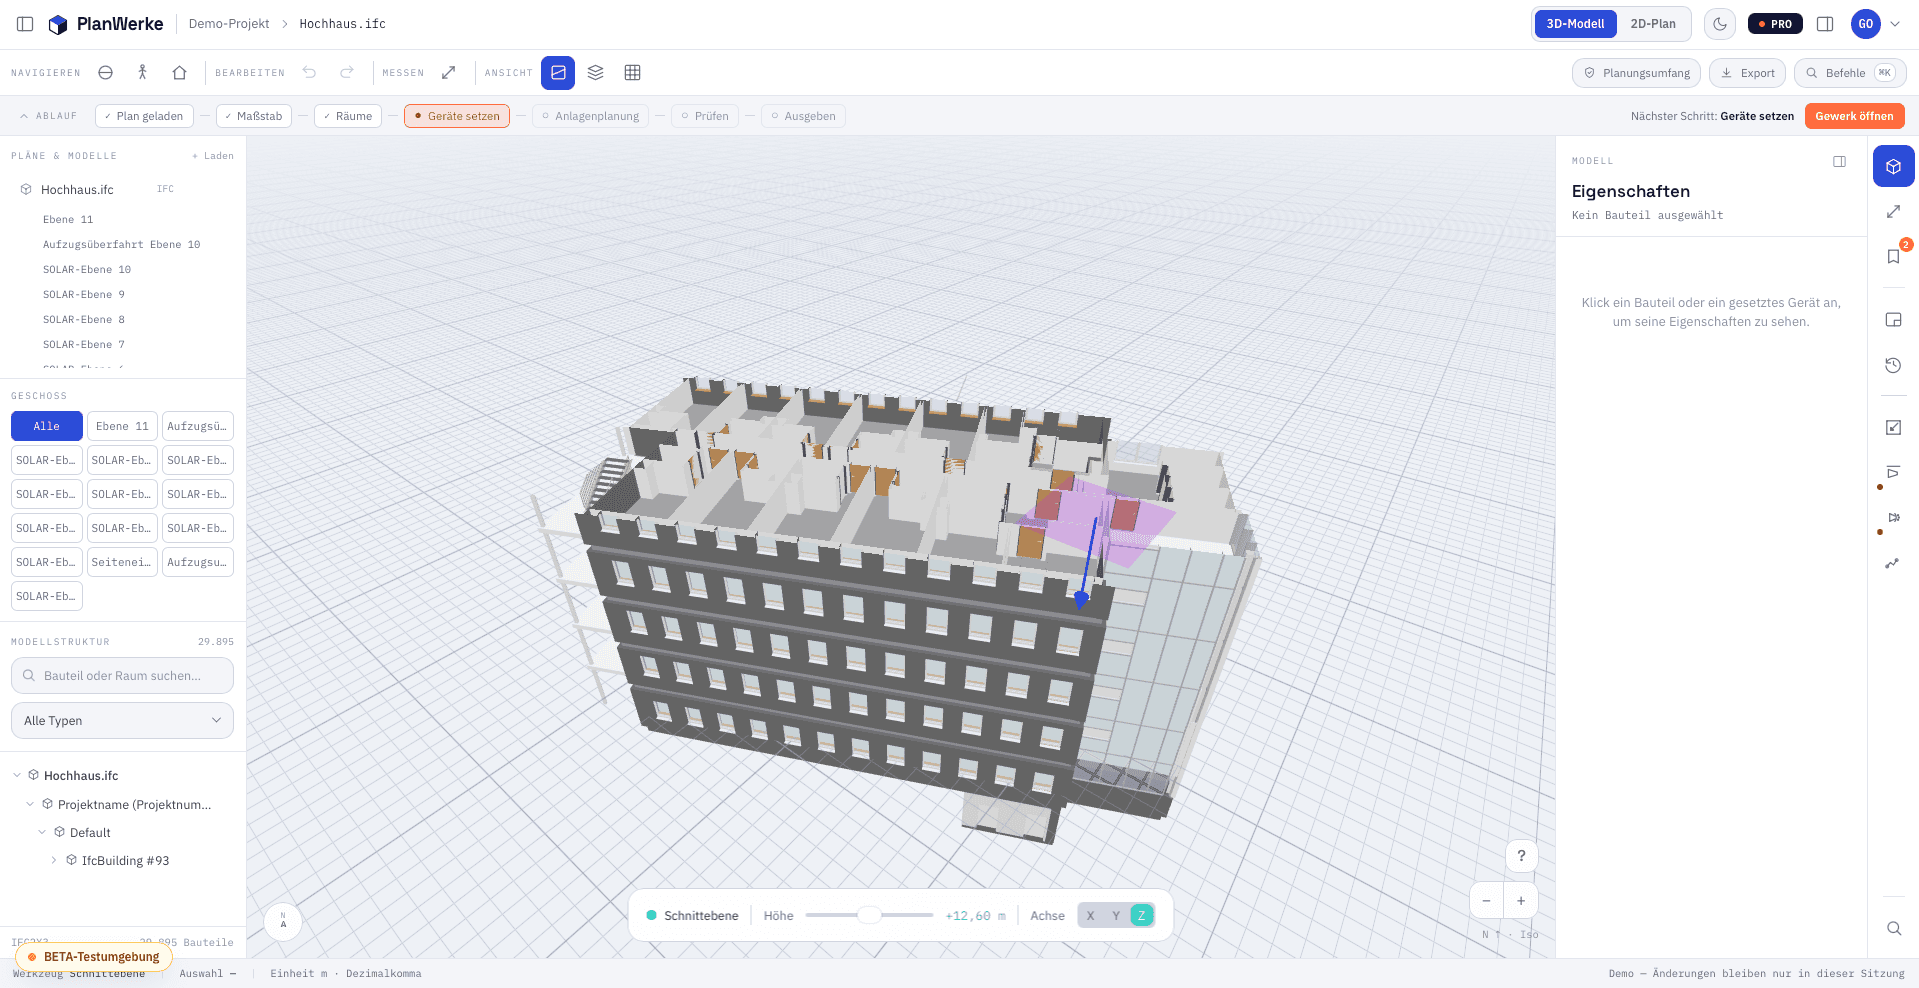Open the Maßstab workflow step

[x=254, y=116]
